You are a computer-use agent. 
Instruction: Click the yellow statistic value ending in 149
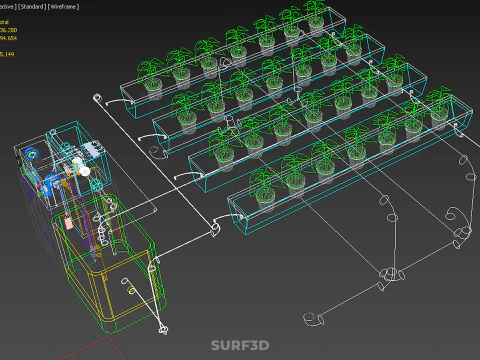[7, 54]
